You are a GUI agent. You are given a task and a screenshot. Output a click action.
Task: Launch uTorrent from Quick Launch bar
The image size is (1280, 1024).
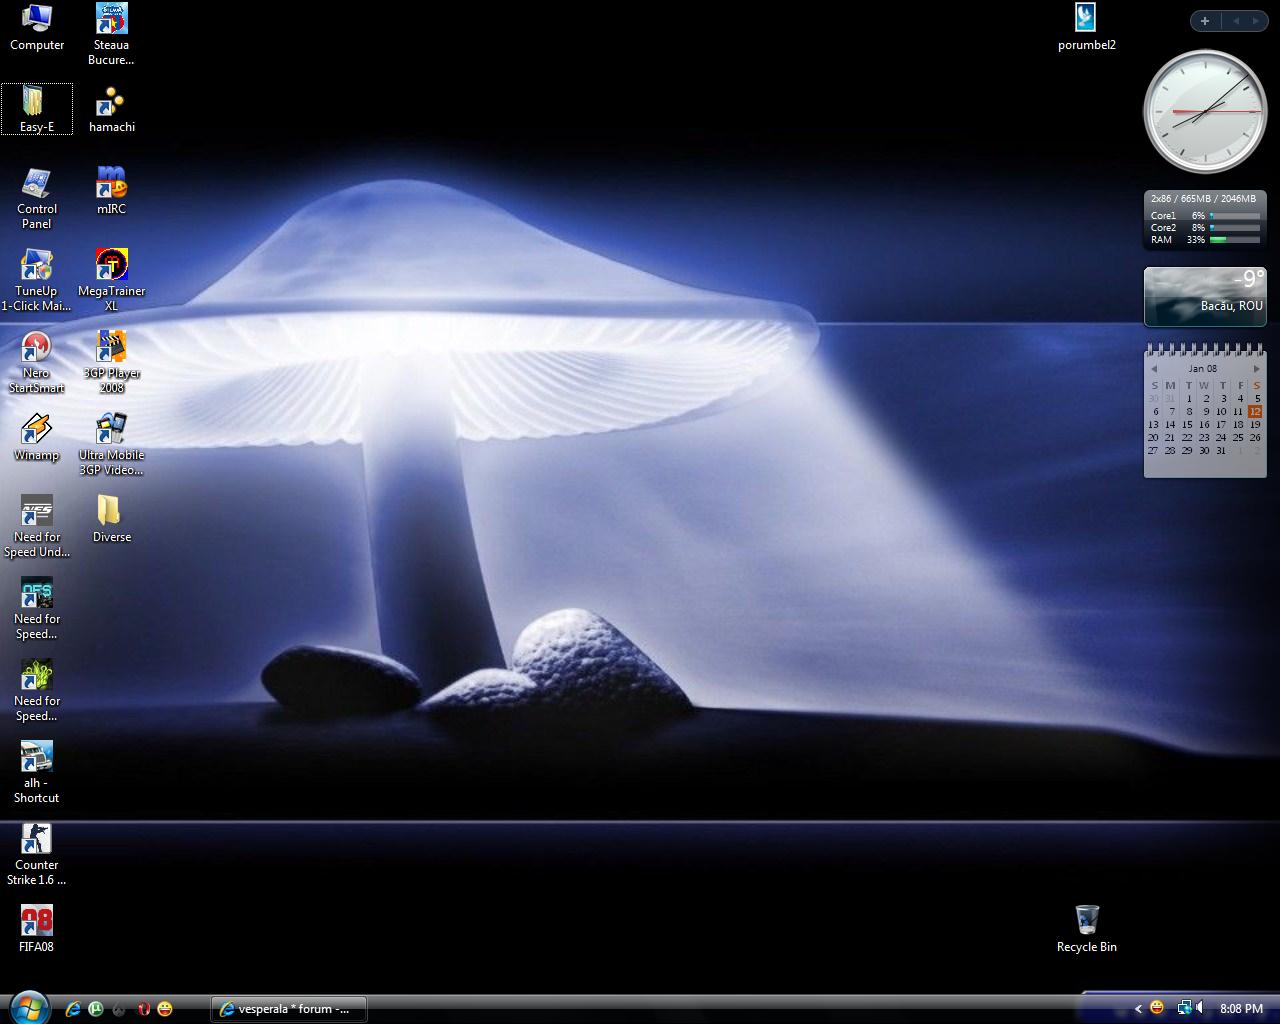(96, 1009)
